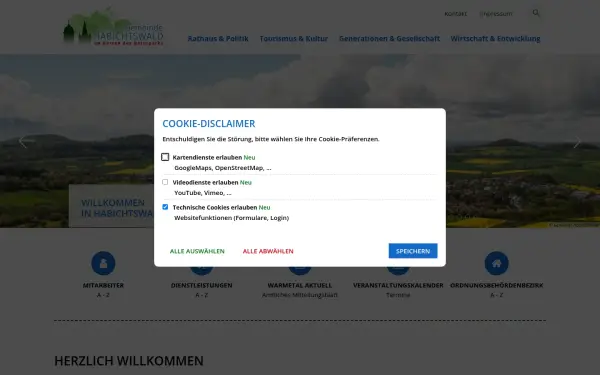Open the Tourismus & Kultur menu
This screenshot has width=600, height=375.
(294, 39)
